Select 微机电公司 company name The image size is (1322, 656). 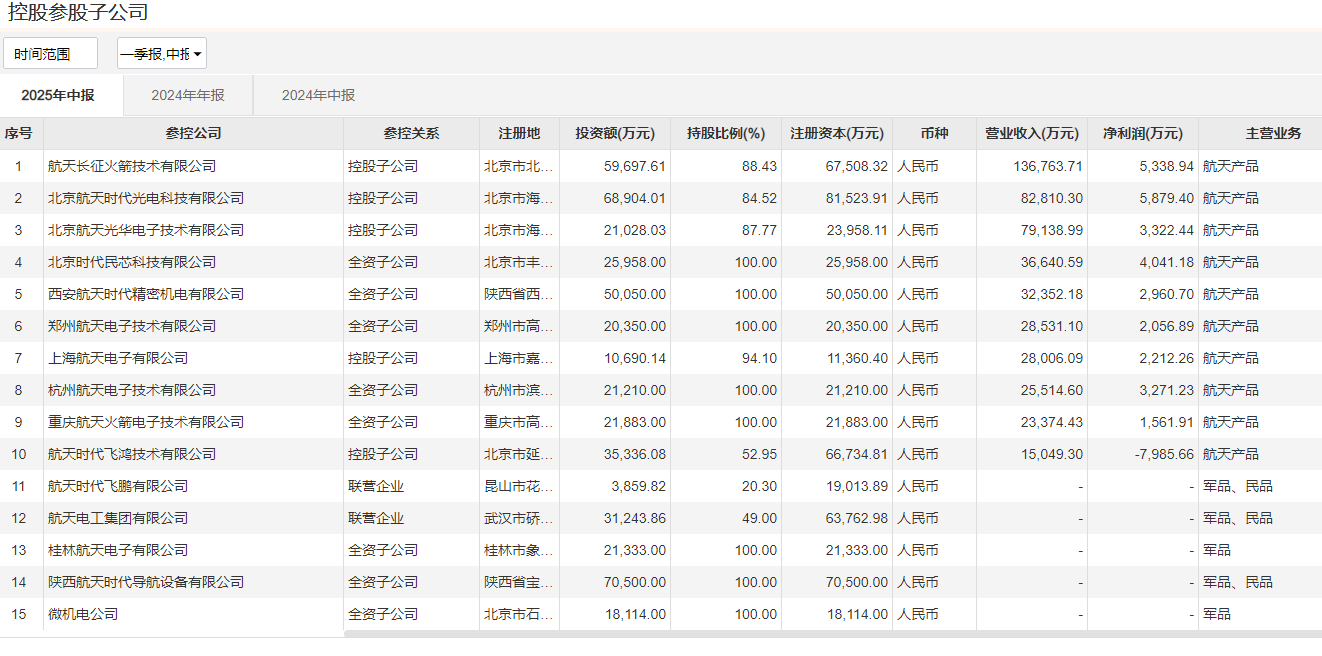tap(83, 614)
